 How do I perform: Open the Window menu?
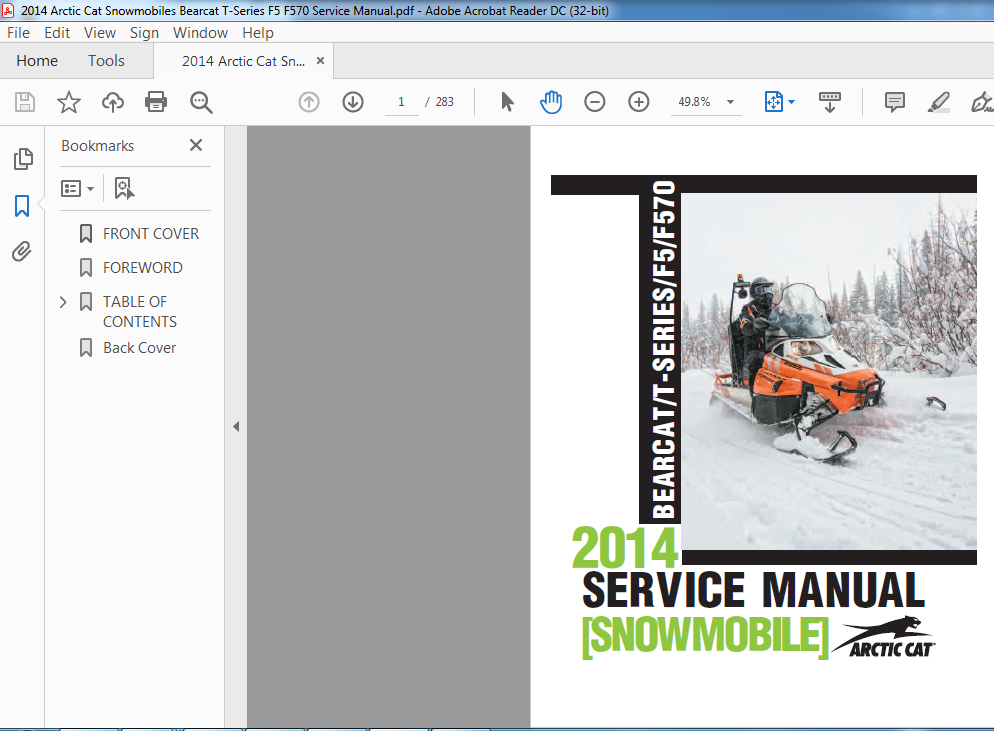pyautogui.click(x=200, y=33)
